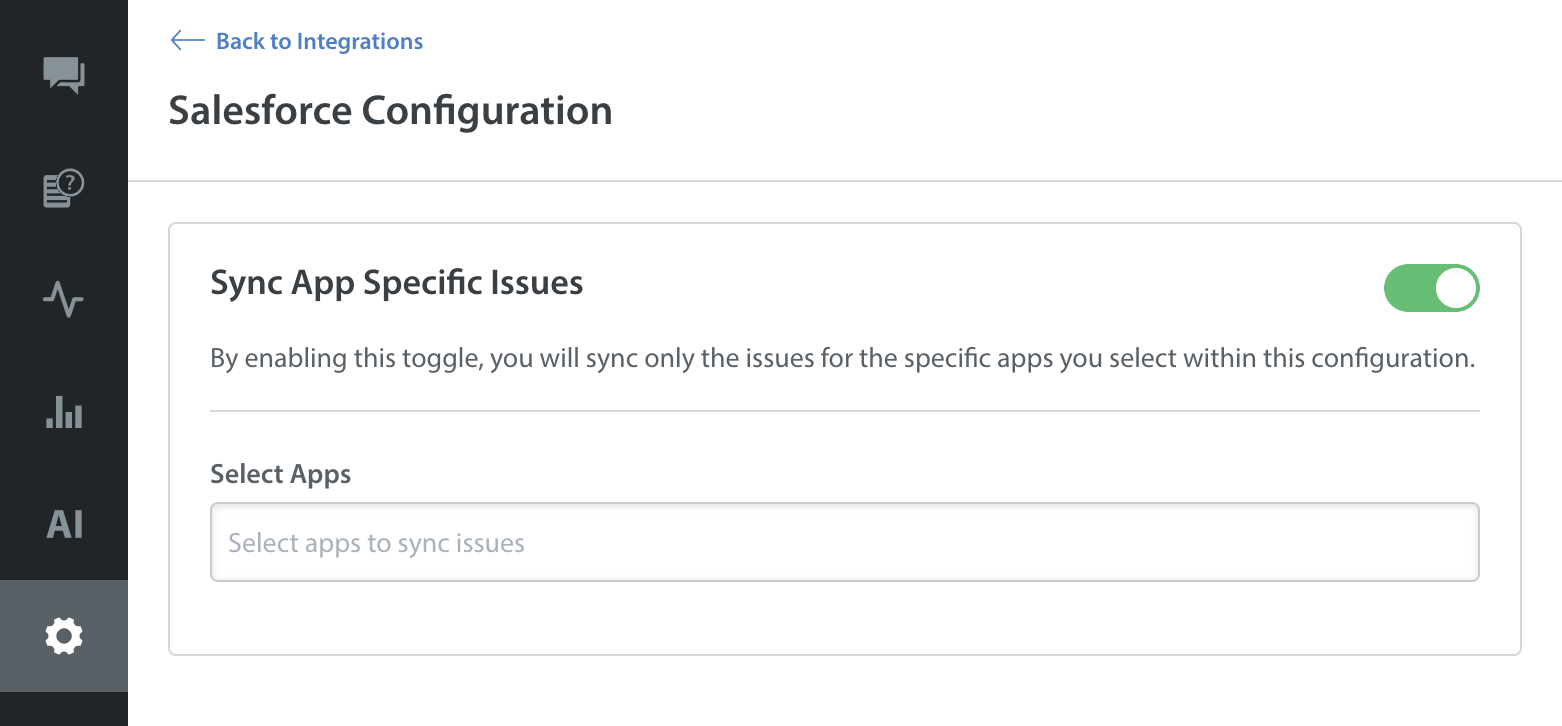
Task: Open the activity pulse icon in sidebar
Action: (64, 300)
